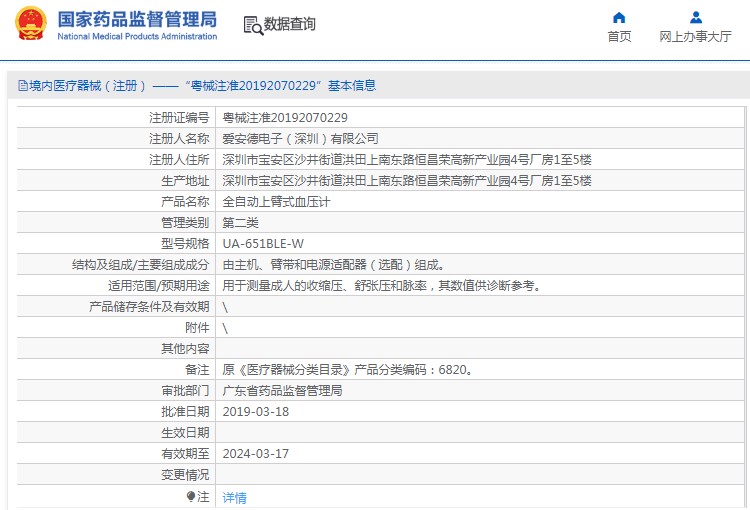Click the National Medical Products Administration subtitle

tap(137, 37)
